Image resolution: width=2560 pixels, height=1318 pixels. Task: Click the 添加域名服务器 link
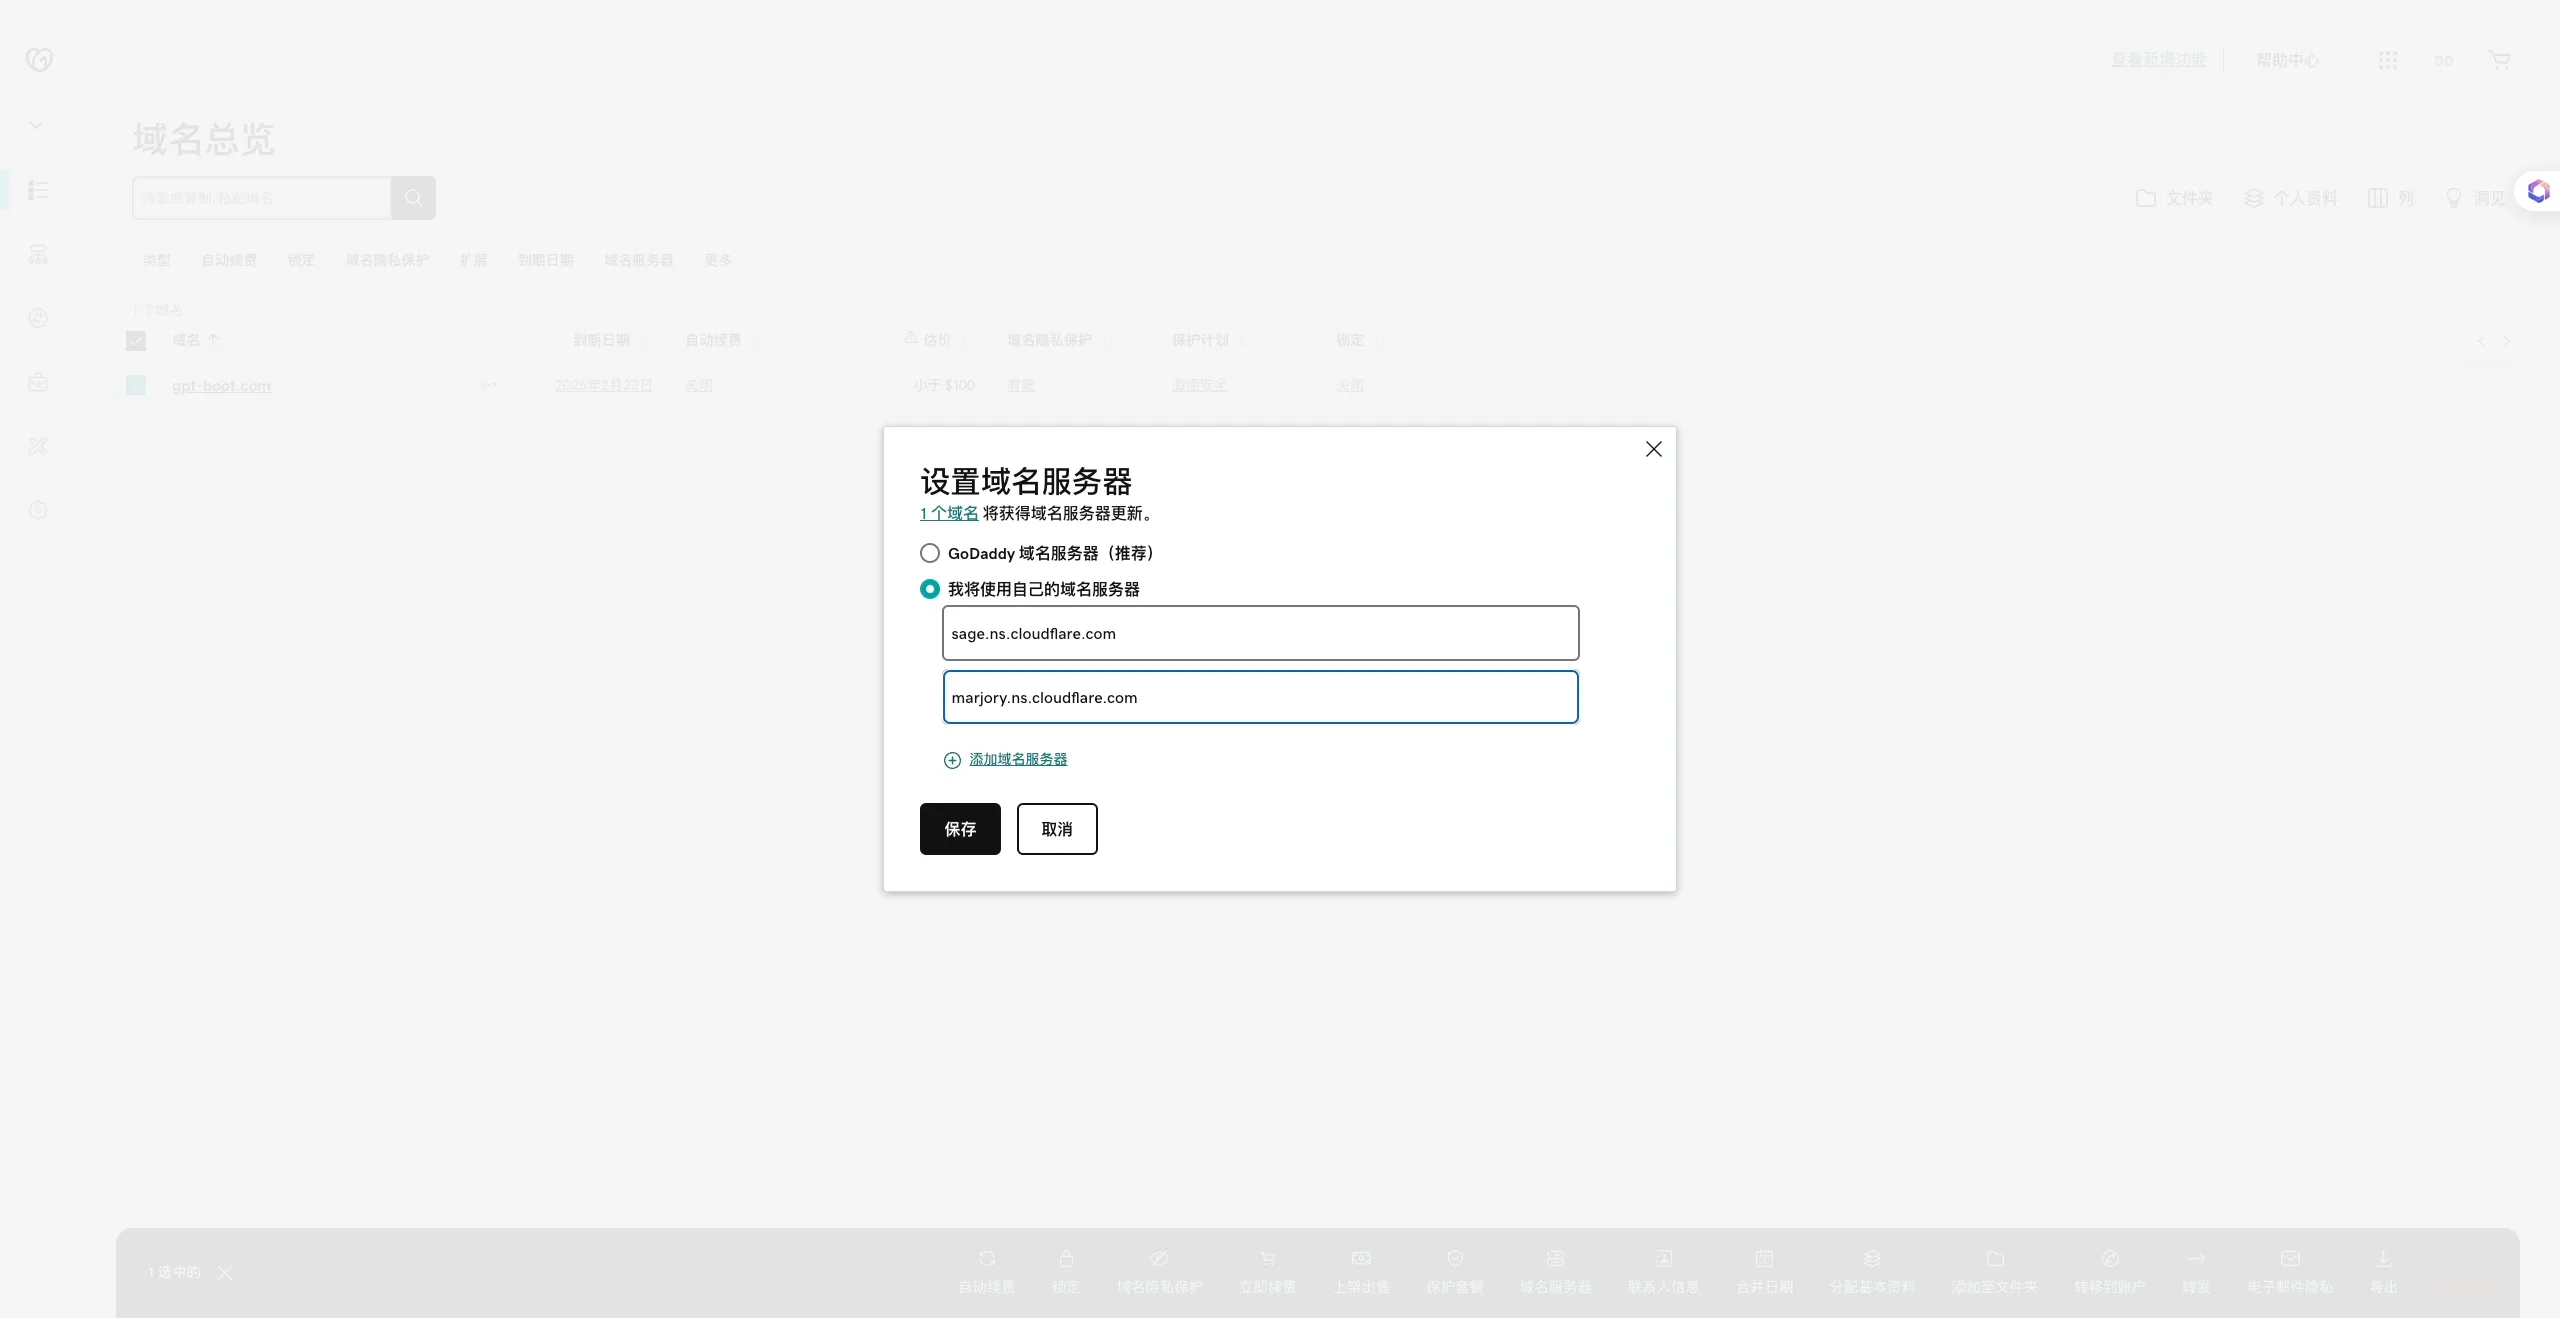click(x=1018, y=759)
